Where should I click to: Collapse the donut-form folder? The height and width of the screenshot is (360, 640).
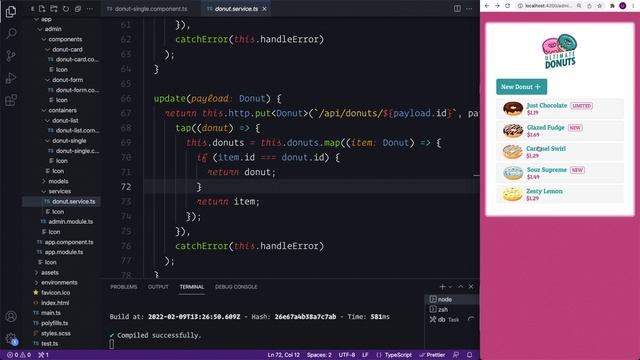67,80
